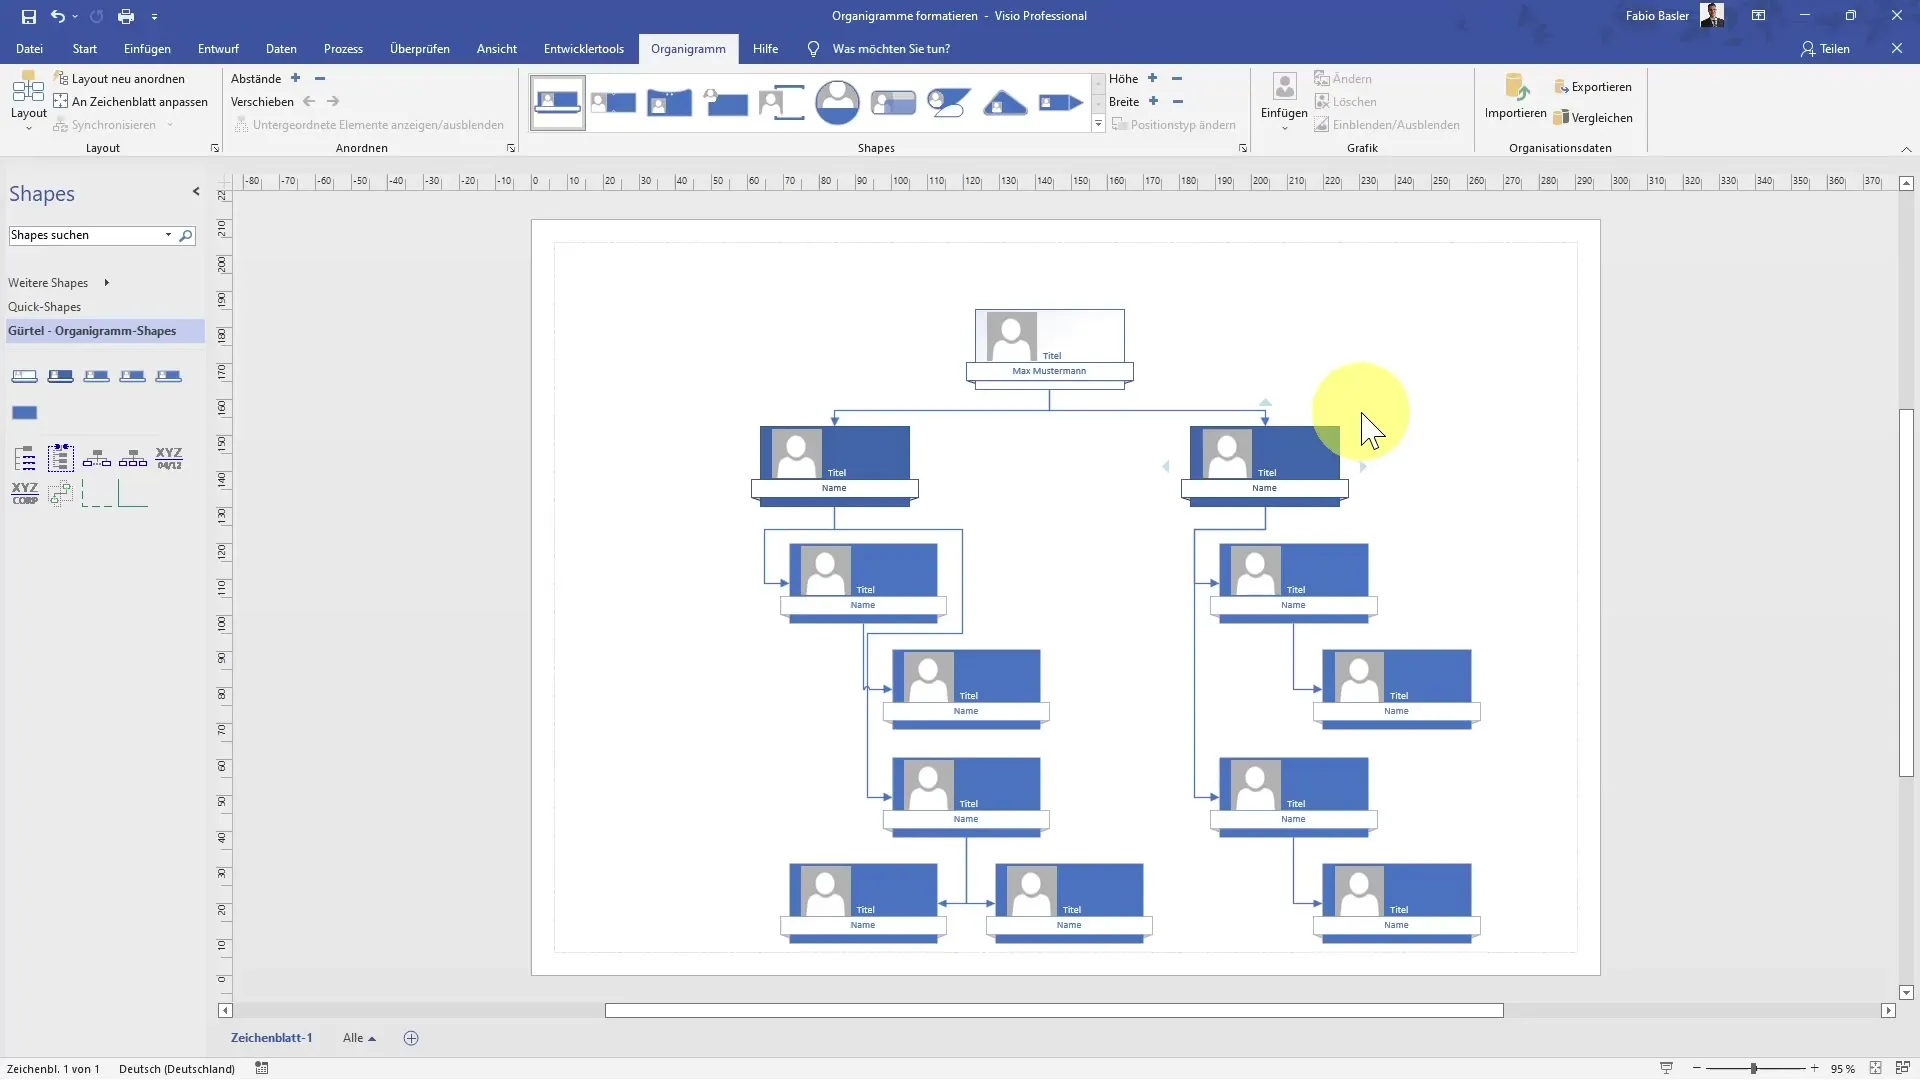Image resolution: width=1920 pixels, height=1080 pixels.
Task: Click the Importieren button
Action: pyautogui.click(x=1515, y=97)
